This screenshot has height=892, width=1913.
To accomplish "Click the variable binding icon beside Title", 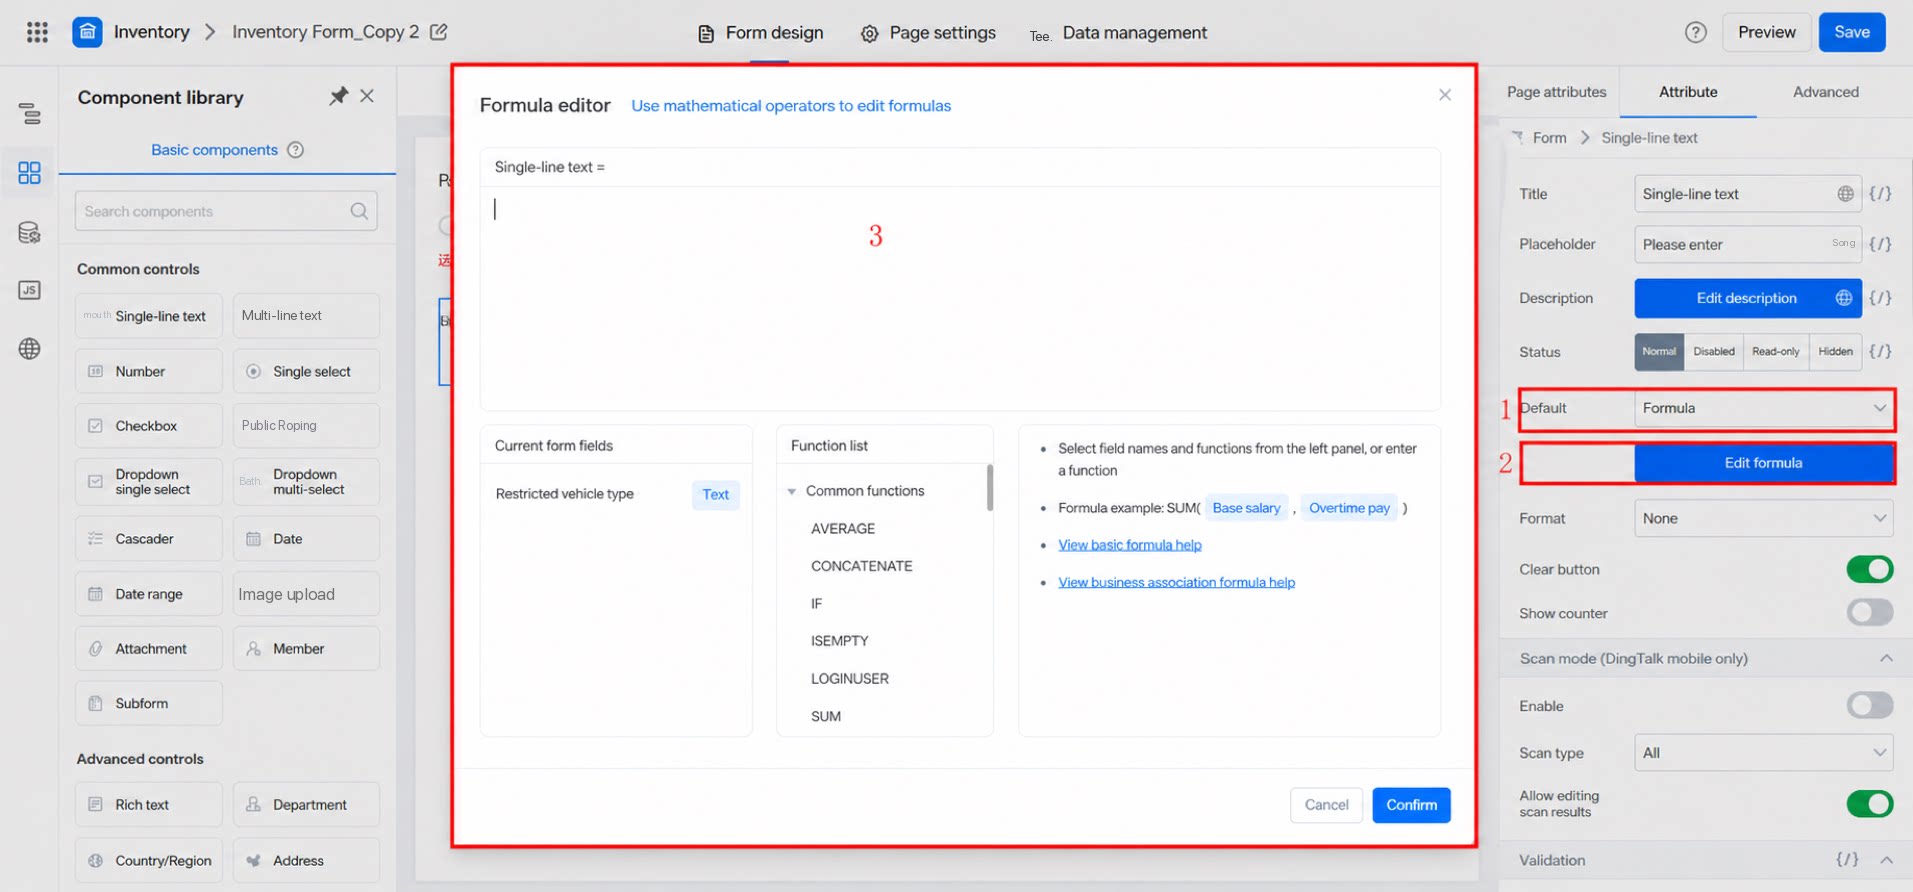I will [1880, 194].
